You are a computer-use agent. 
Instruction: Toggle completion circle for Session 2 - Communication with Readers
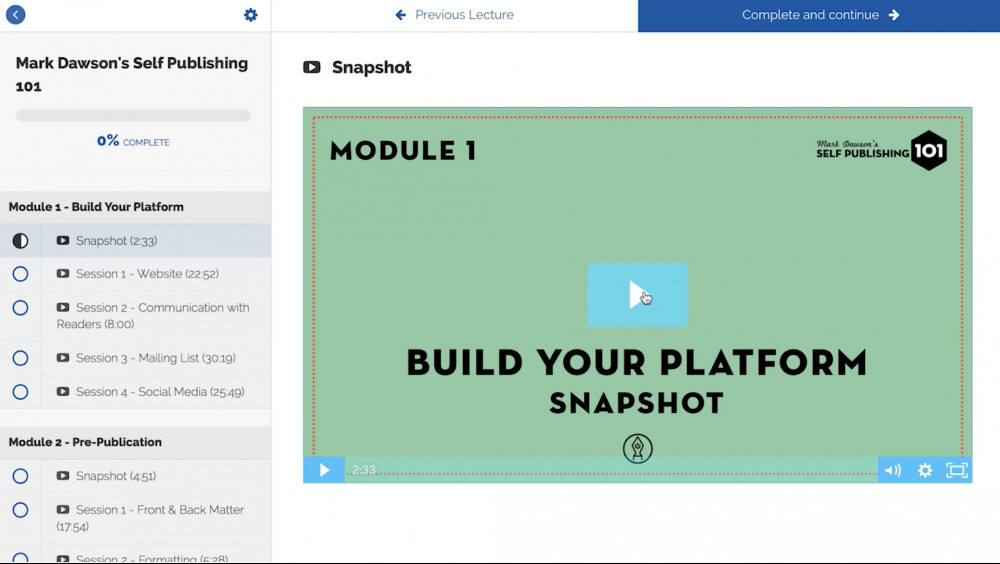[20, 308]
